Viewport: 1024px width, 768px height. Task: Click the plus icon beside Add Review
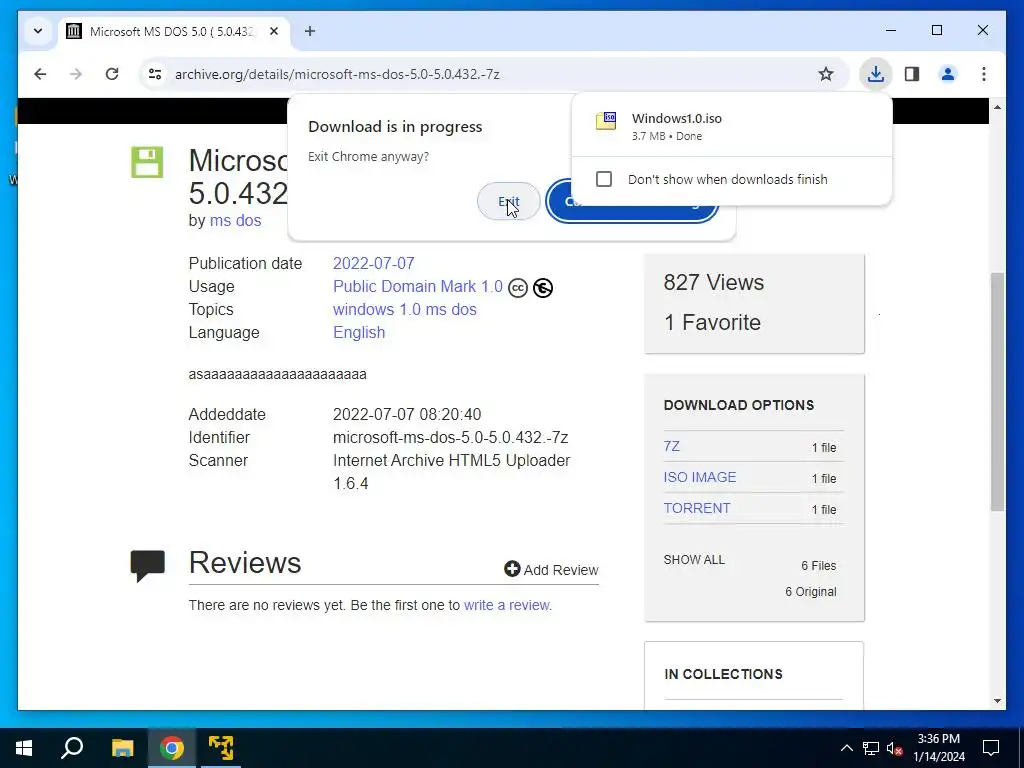tap(512, 569)
